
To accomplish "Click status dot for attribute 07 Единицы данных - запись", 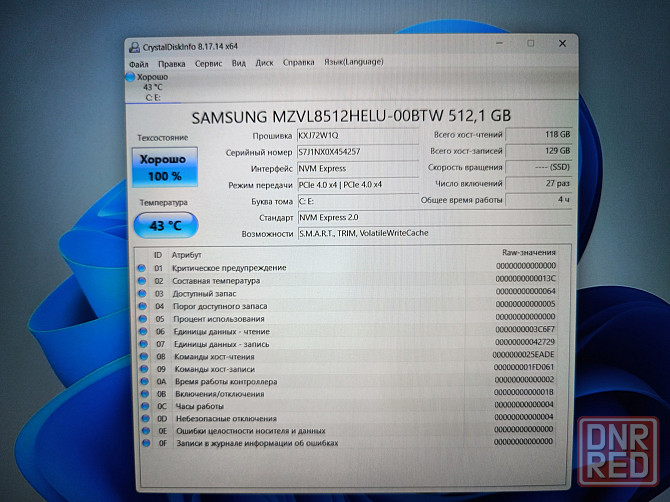I will pos(144,344).
